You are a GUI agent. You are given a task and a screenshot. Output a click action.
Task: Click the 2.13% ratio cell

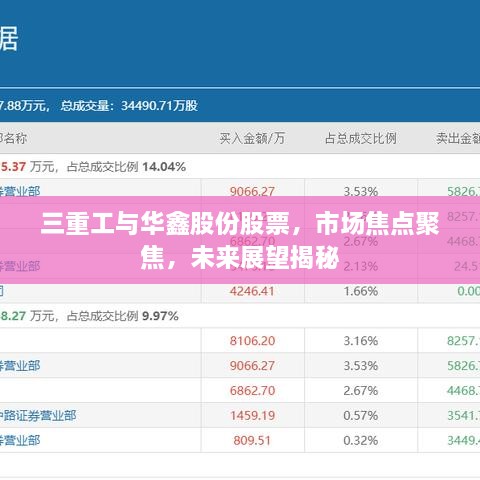click(x=361, y=266)
